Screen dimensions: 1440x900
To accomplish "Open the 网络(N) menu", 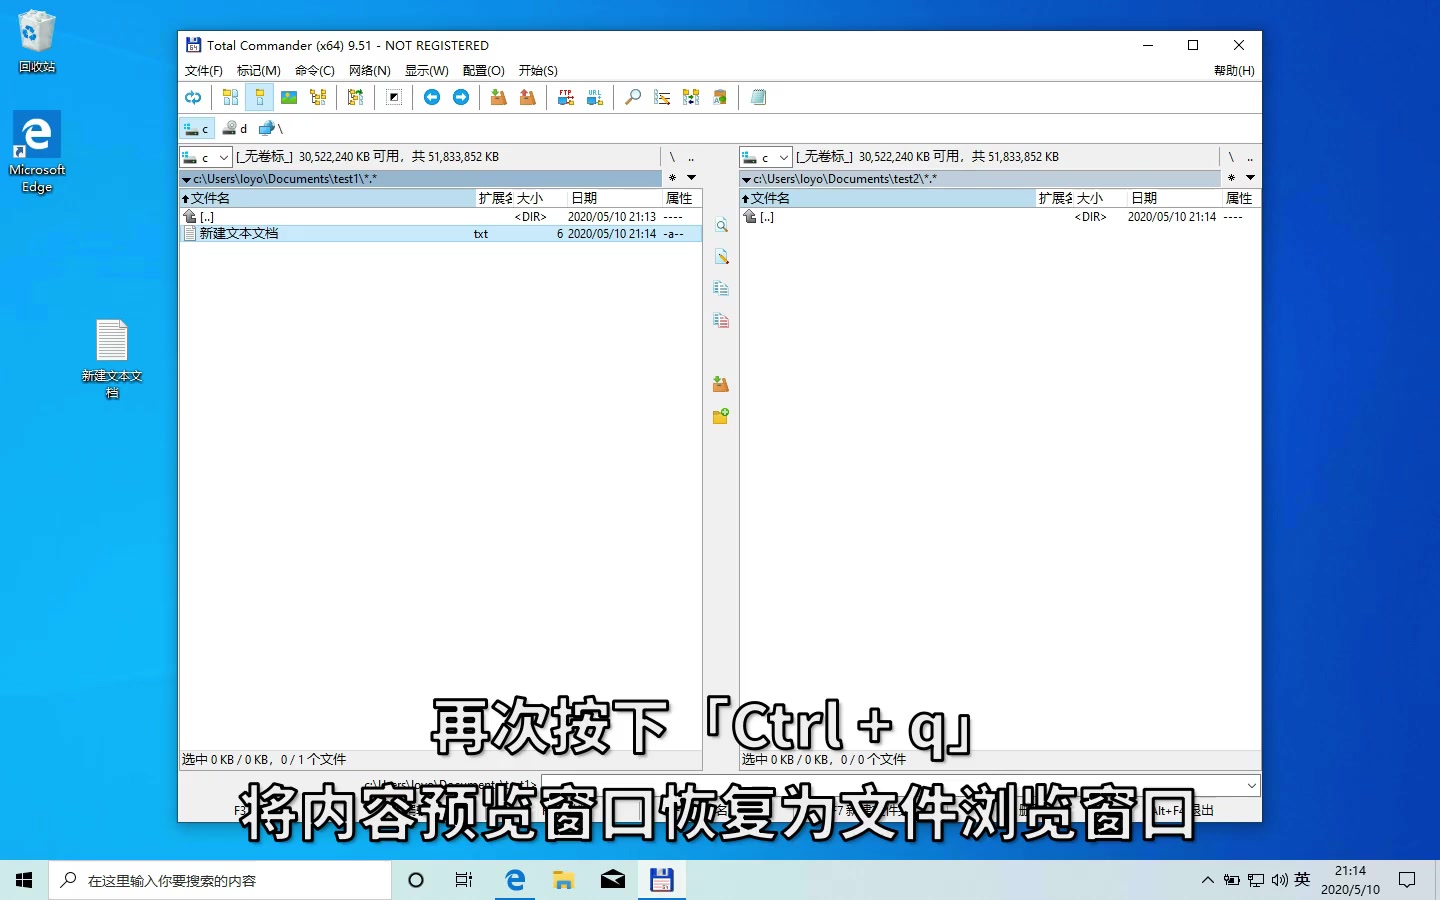I will [x=369, y=70].
